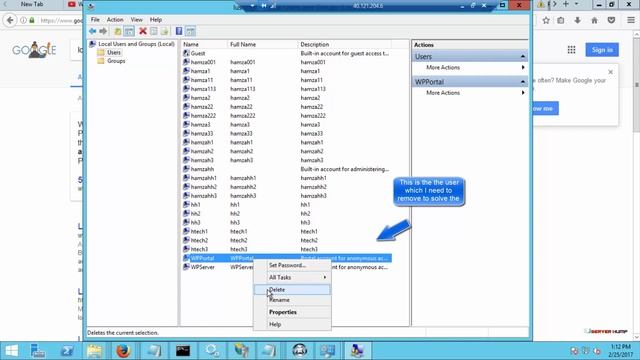This screenshot has width=640, height=360.
Task: Open Server Manager from the taskbar
Action: [38, 351]
